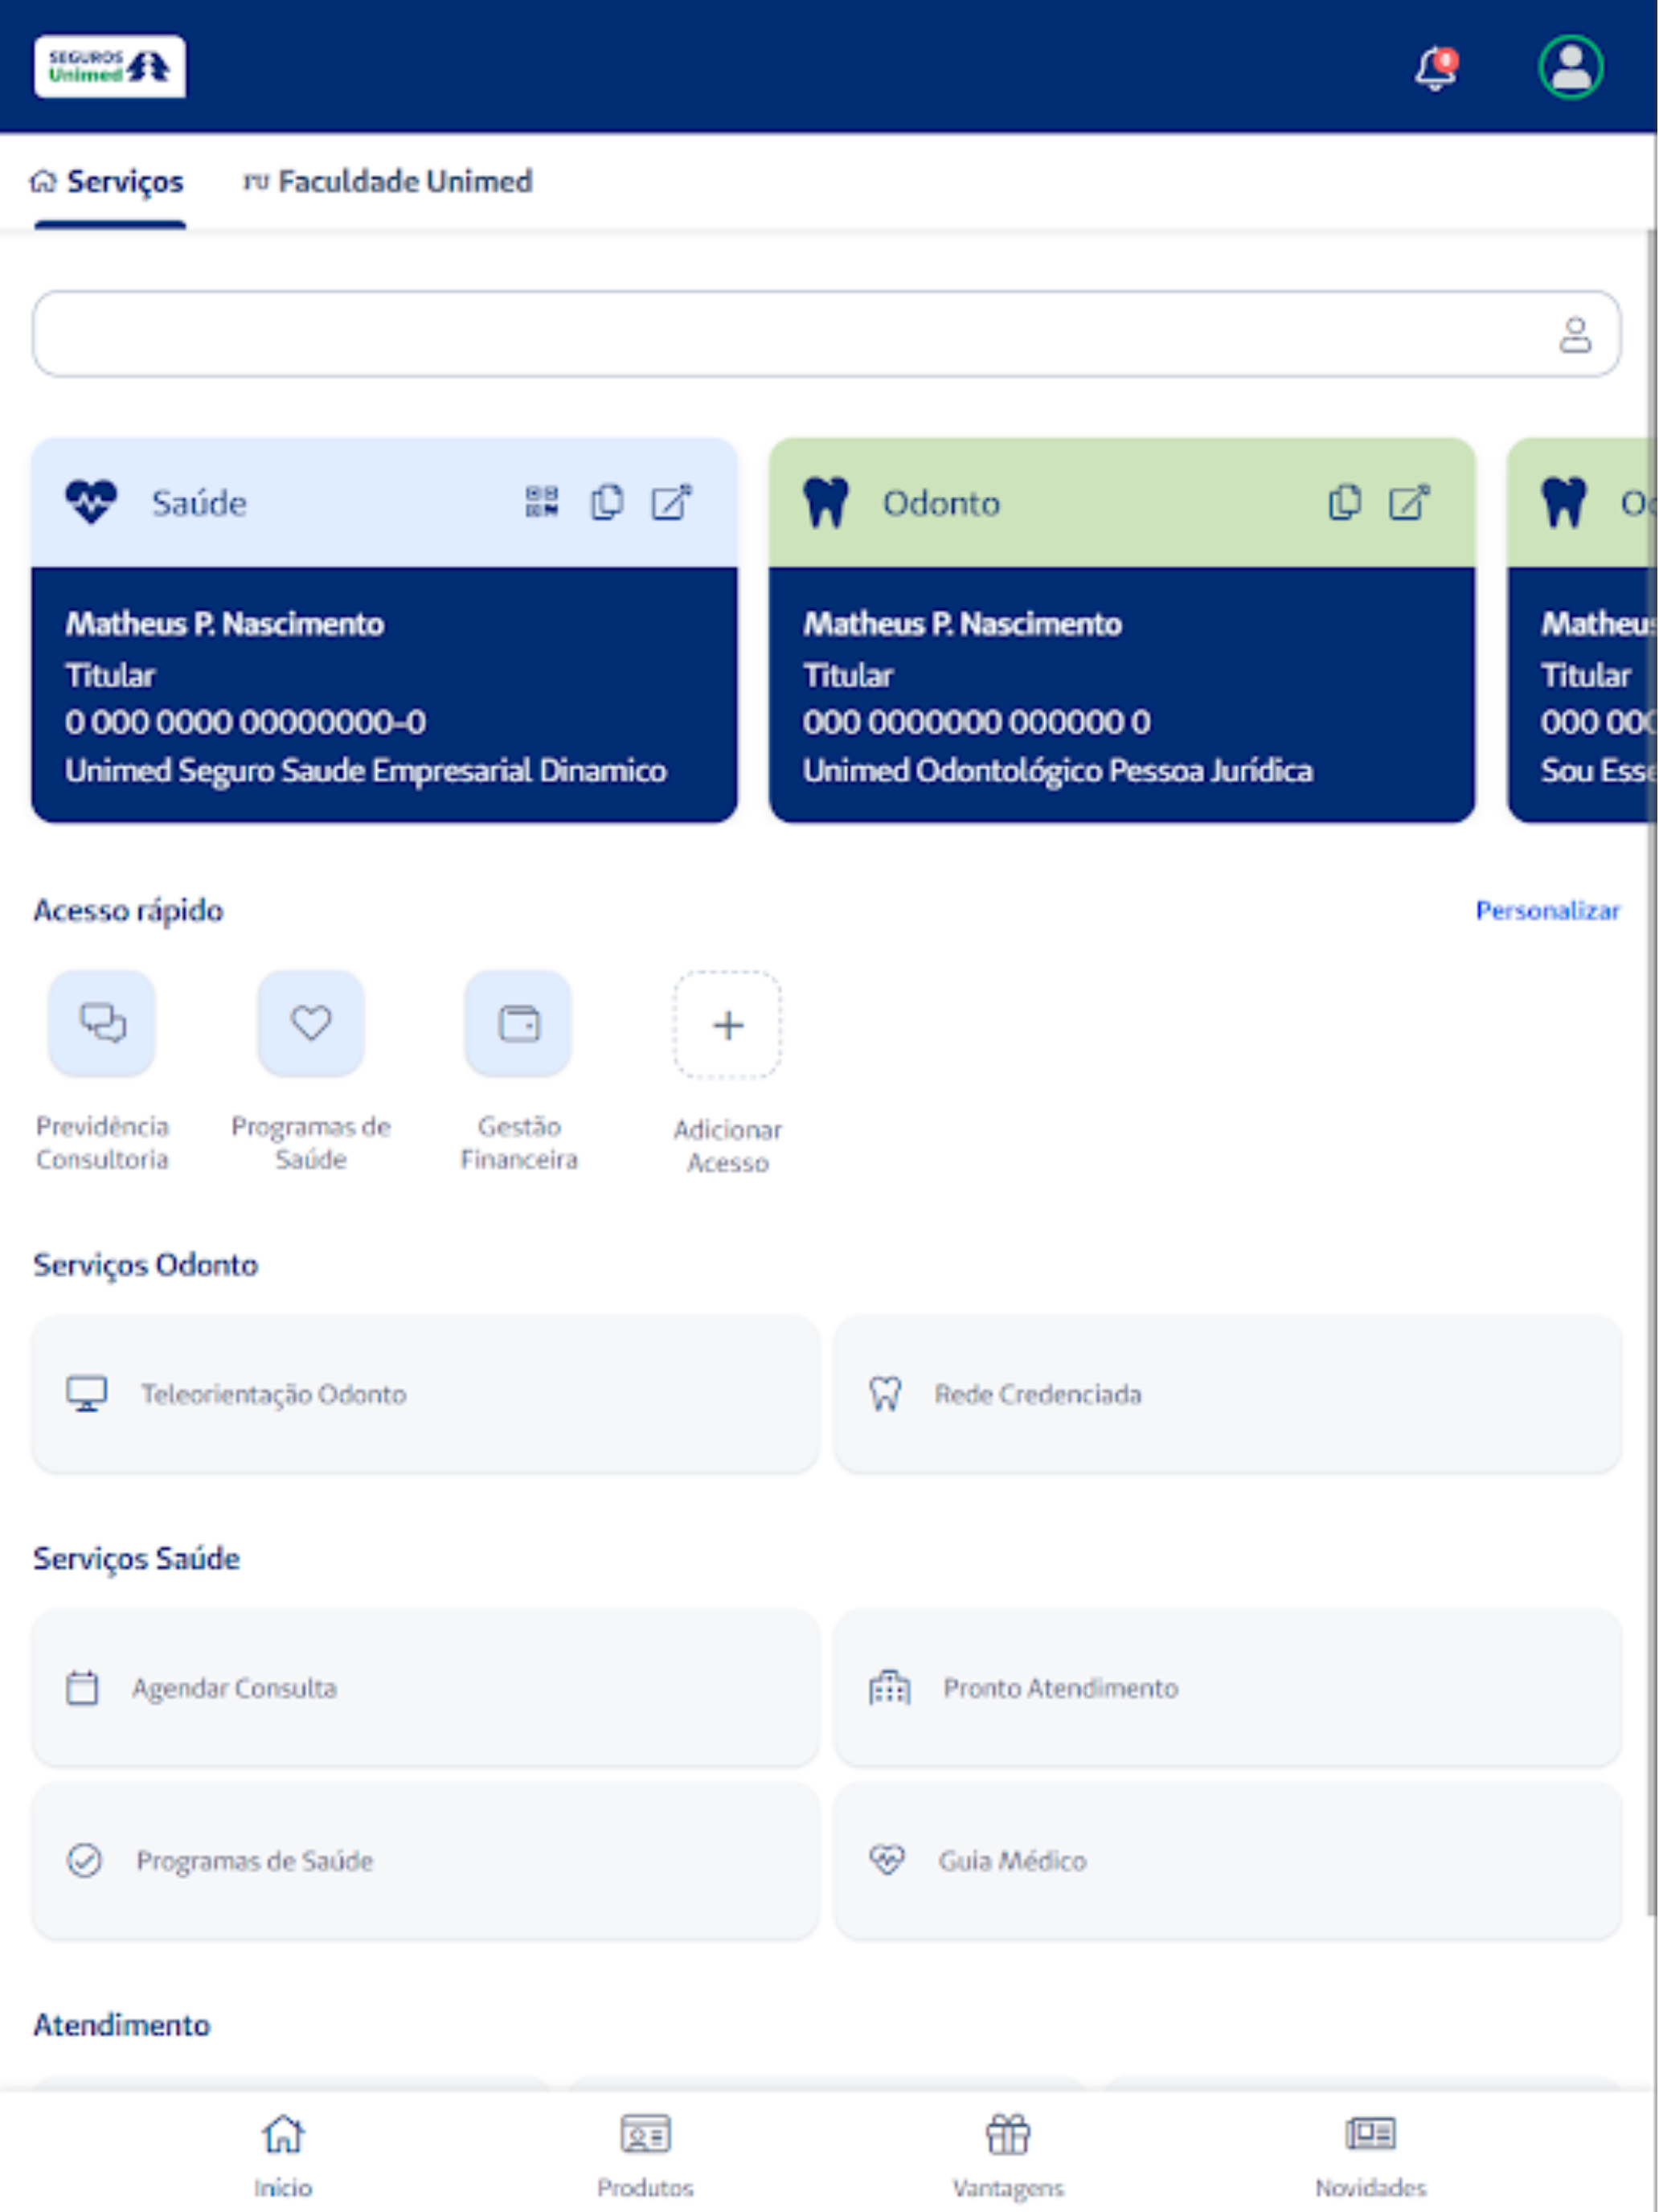
Task: Click the Serviços Odonto heading
Action: pyautogui.click(x=146, y=1266)
